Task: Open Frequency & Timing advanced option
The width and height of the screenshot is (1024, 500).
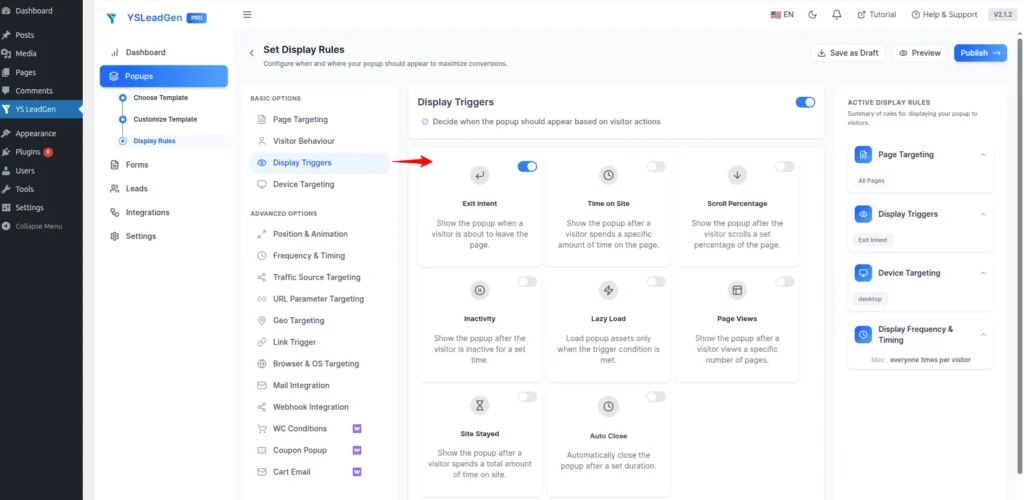Action: click(319, 256)
